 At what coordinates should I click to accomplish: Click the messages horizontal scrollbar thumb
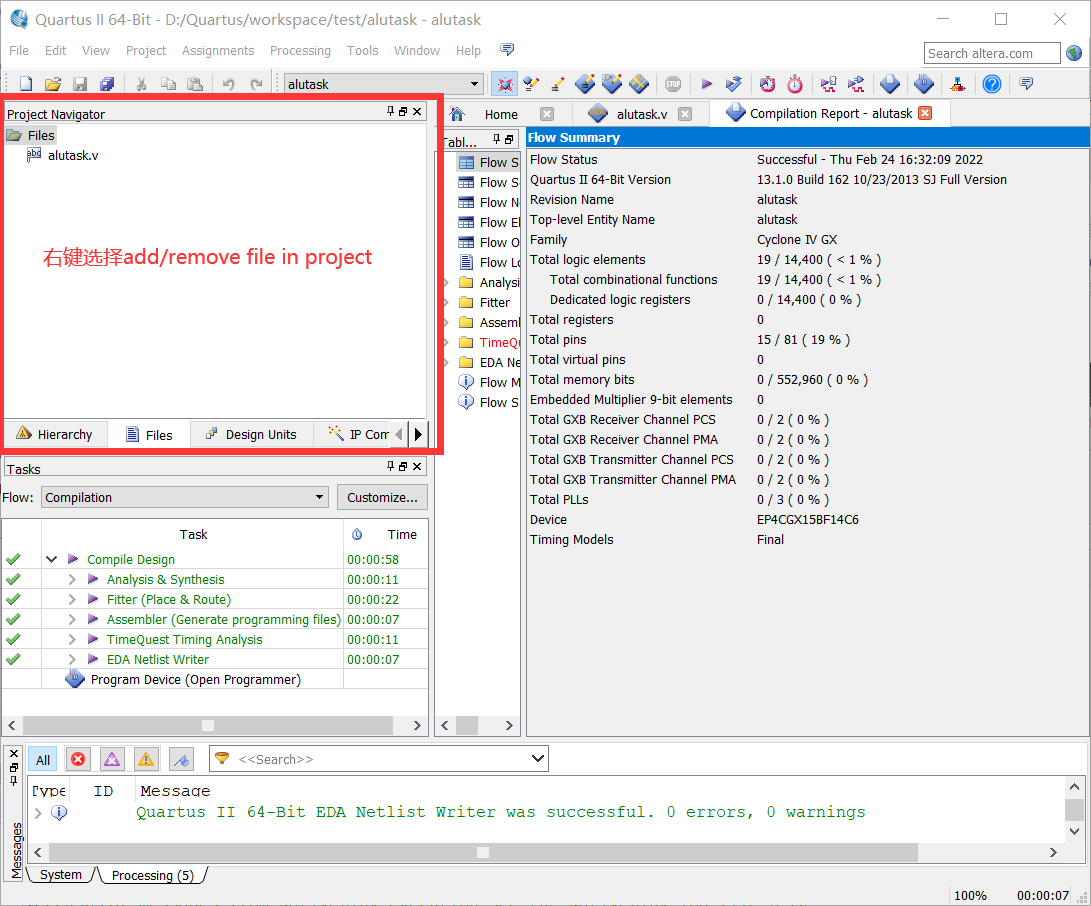[483, 852]
